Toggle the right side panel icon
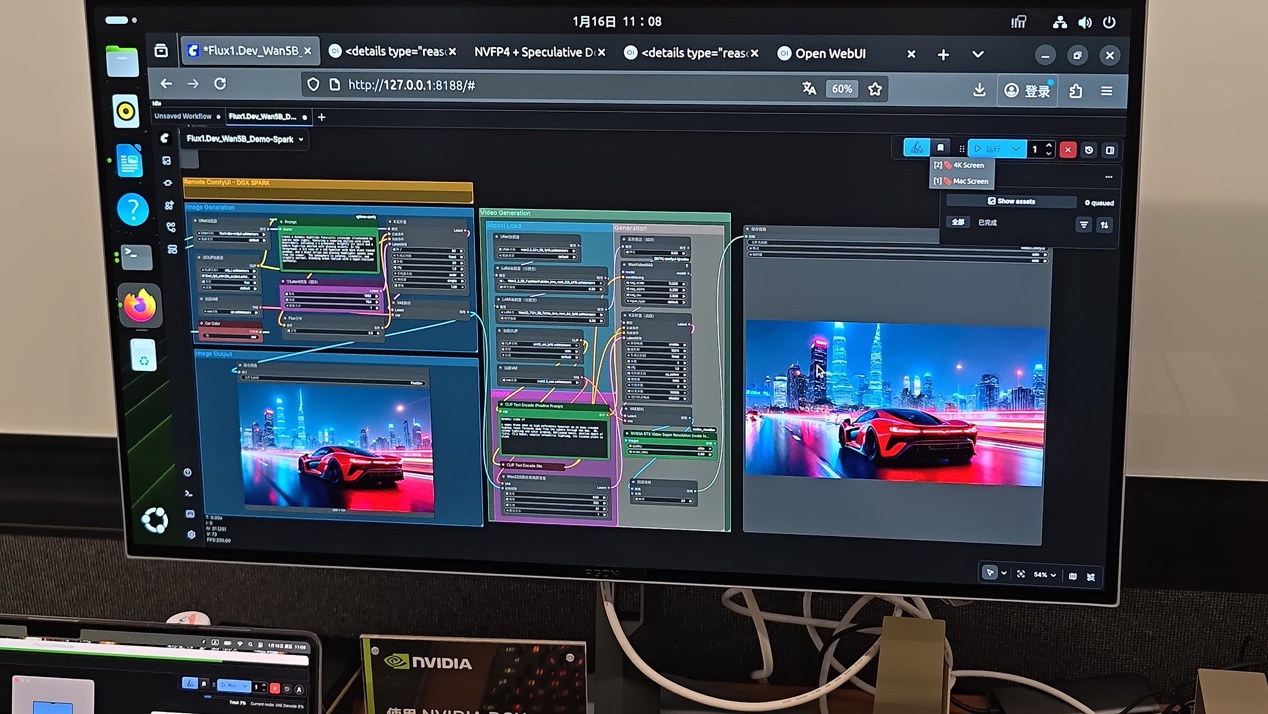Image resolution: width=1268 pixels, height=714 pixels. point(1110,150)
